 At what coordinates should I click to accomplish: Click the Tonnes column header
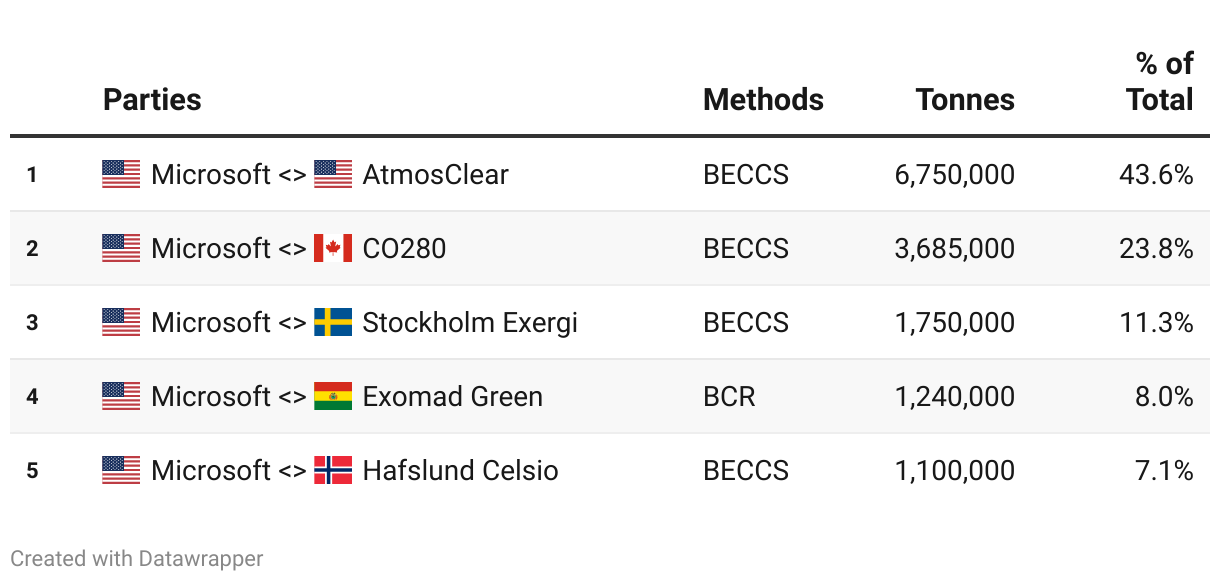(965, 100)
